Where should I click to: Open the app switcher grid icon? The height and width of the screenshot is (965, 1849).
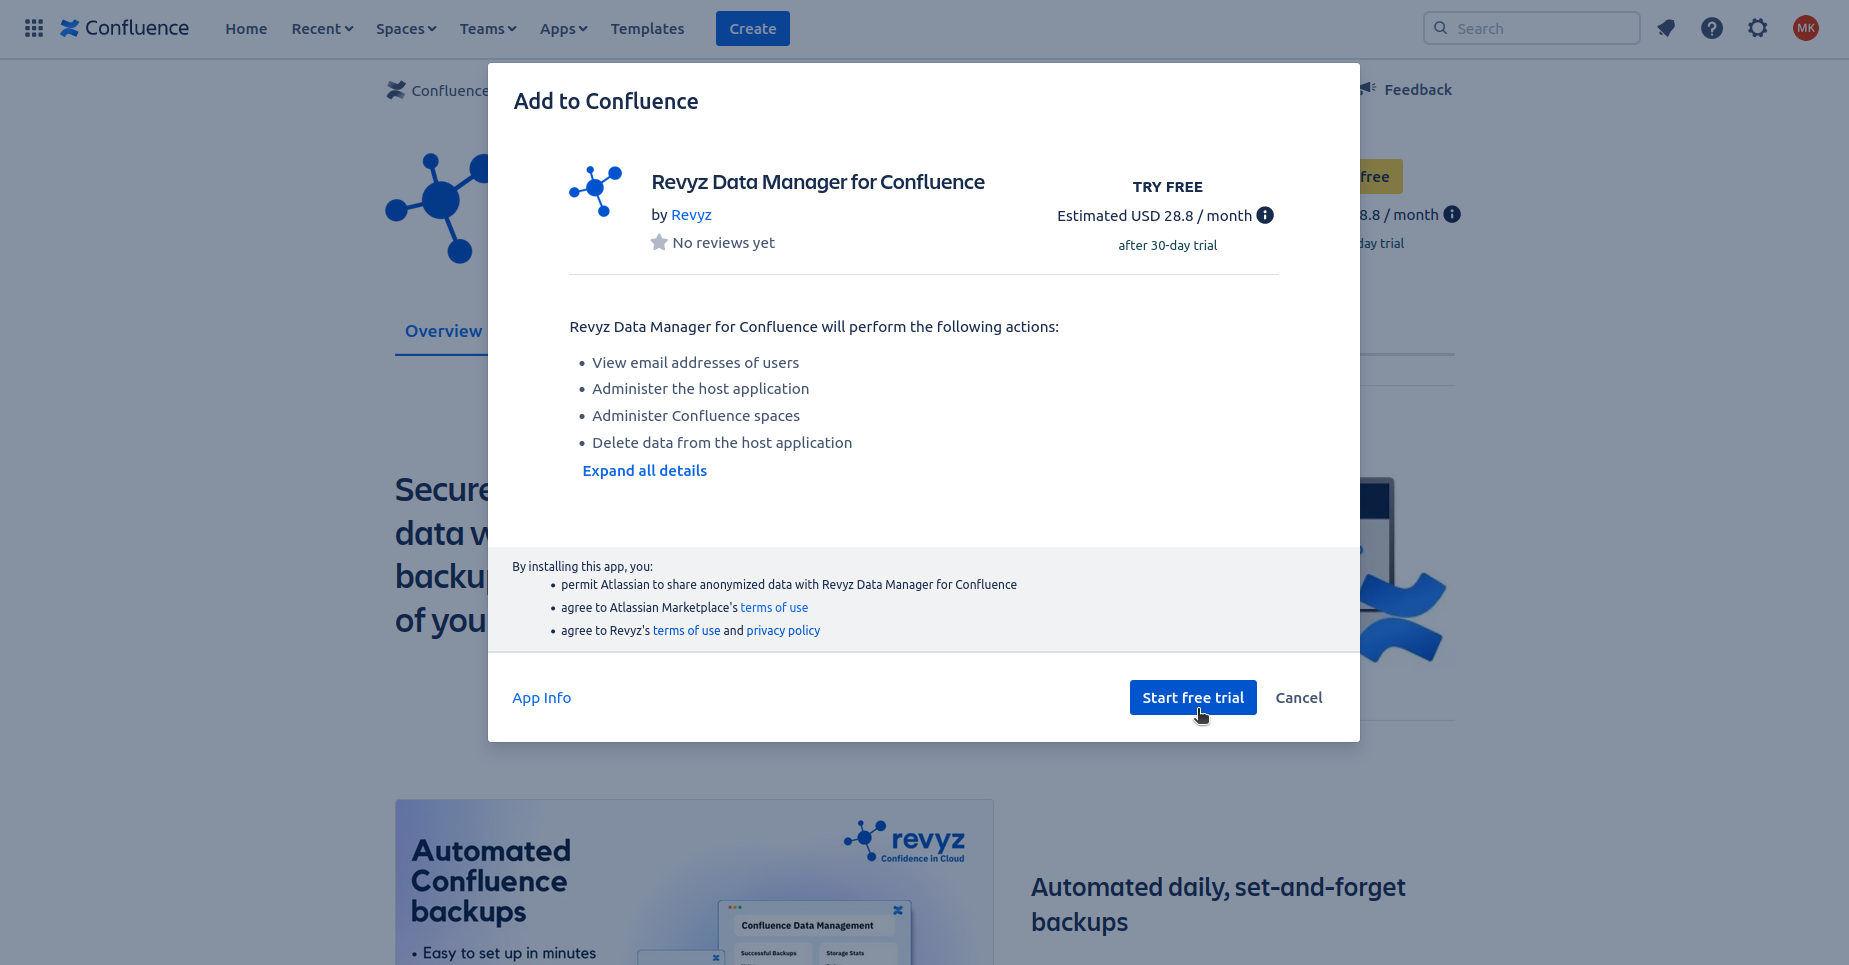tap(34, 28)
